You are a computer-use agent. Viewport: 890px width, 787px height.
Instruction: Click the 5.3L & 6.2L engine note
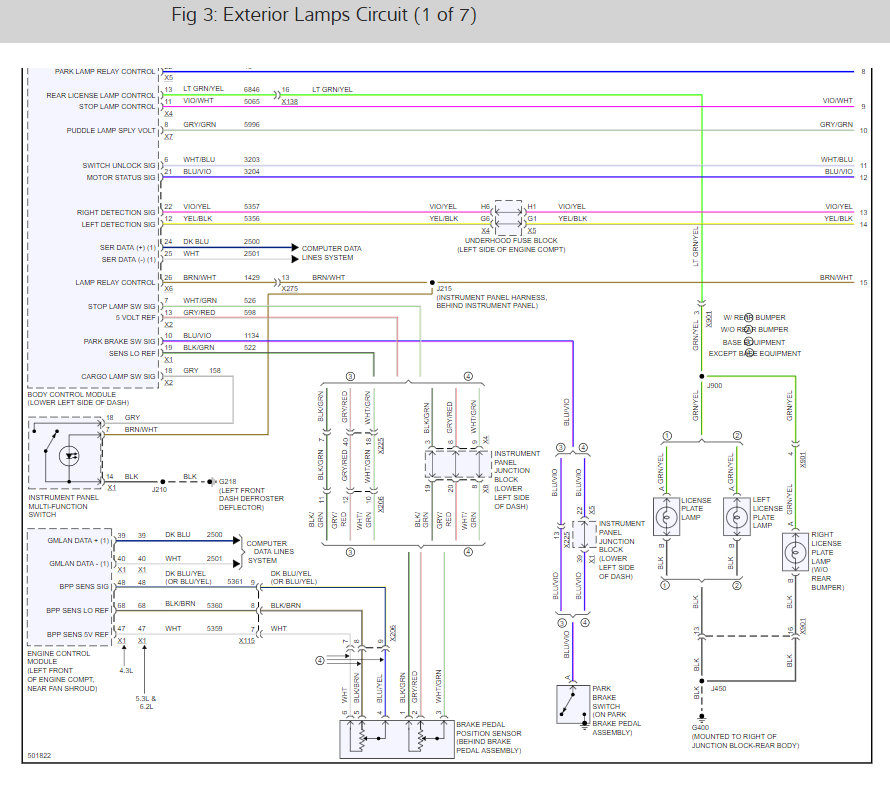pyautogui.click(x=145, y=702)
